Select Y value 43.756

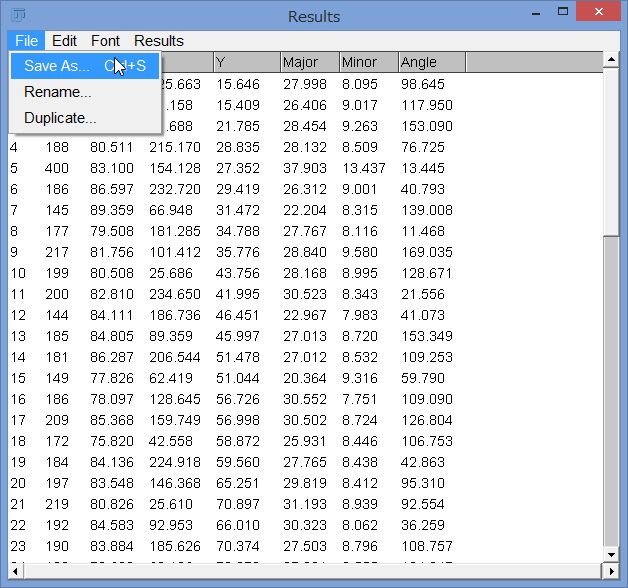click(238, 274)
